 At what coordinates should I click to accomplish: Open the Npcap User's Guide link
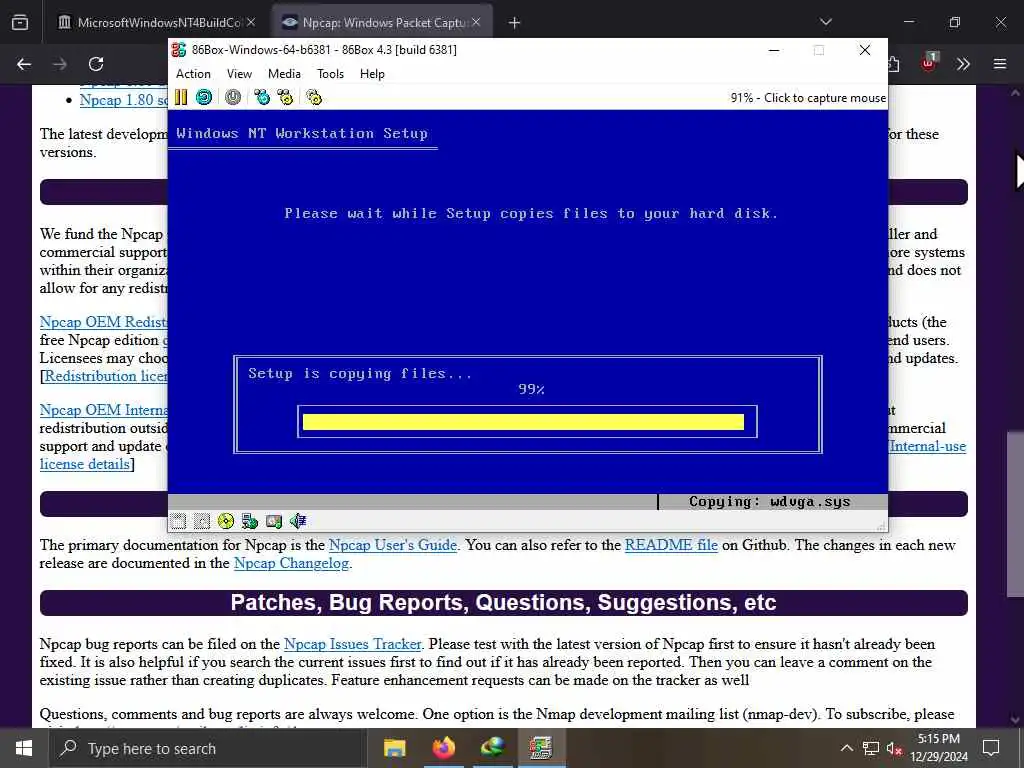point(392,545)
